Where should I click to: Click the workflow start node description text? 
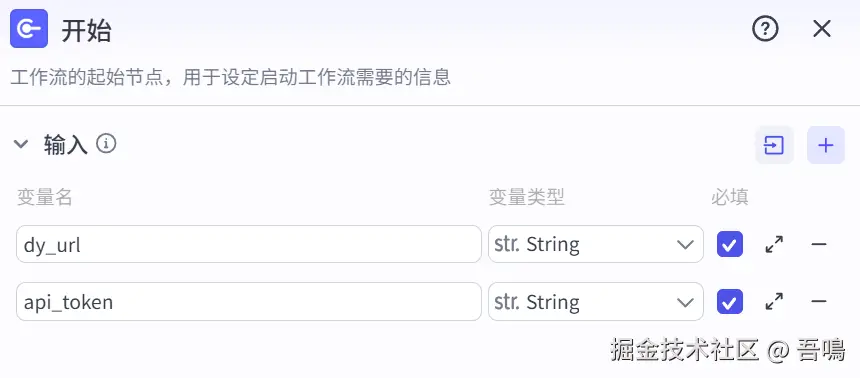[231, 77]
